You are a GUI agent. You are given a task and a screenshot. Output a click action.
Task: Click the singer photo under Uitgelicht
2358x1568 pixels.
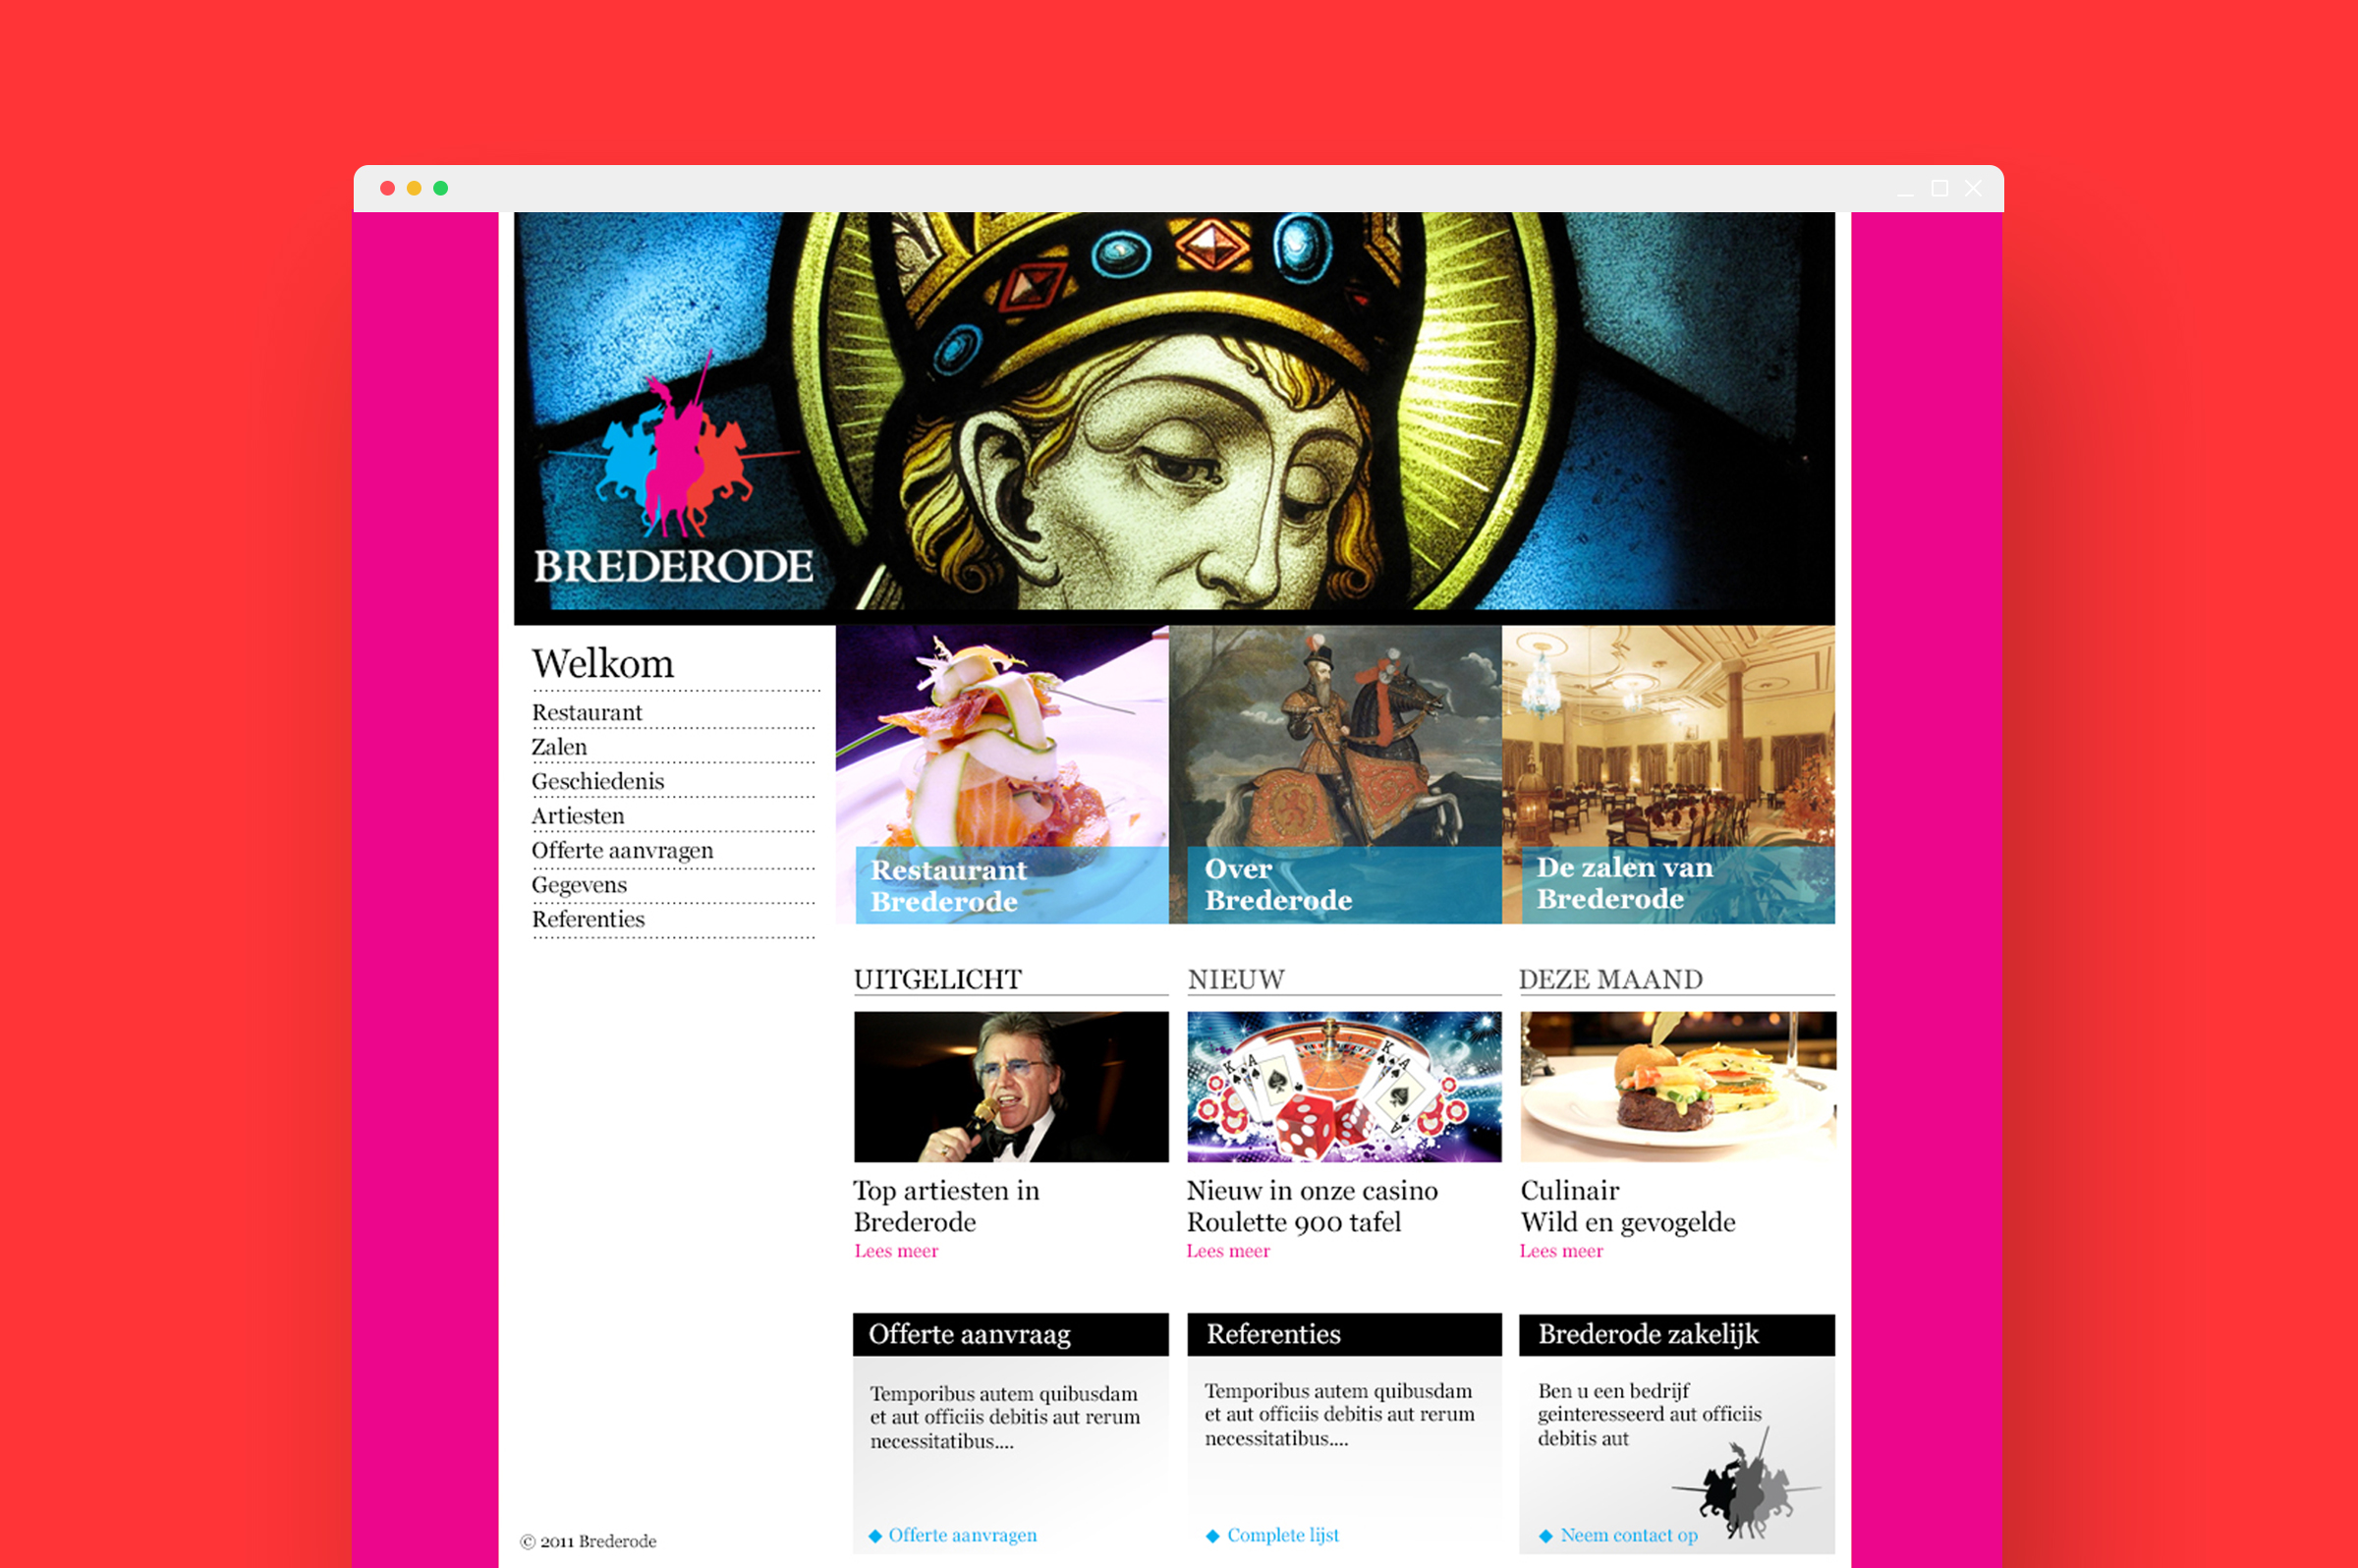(x=1011, y=1087)
